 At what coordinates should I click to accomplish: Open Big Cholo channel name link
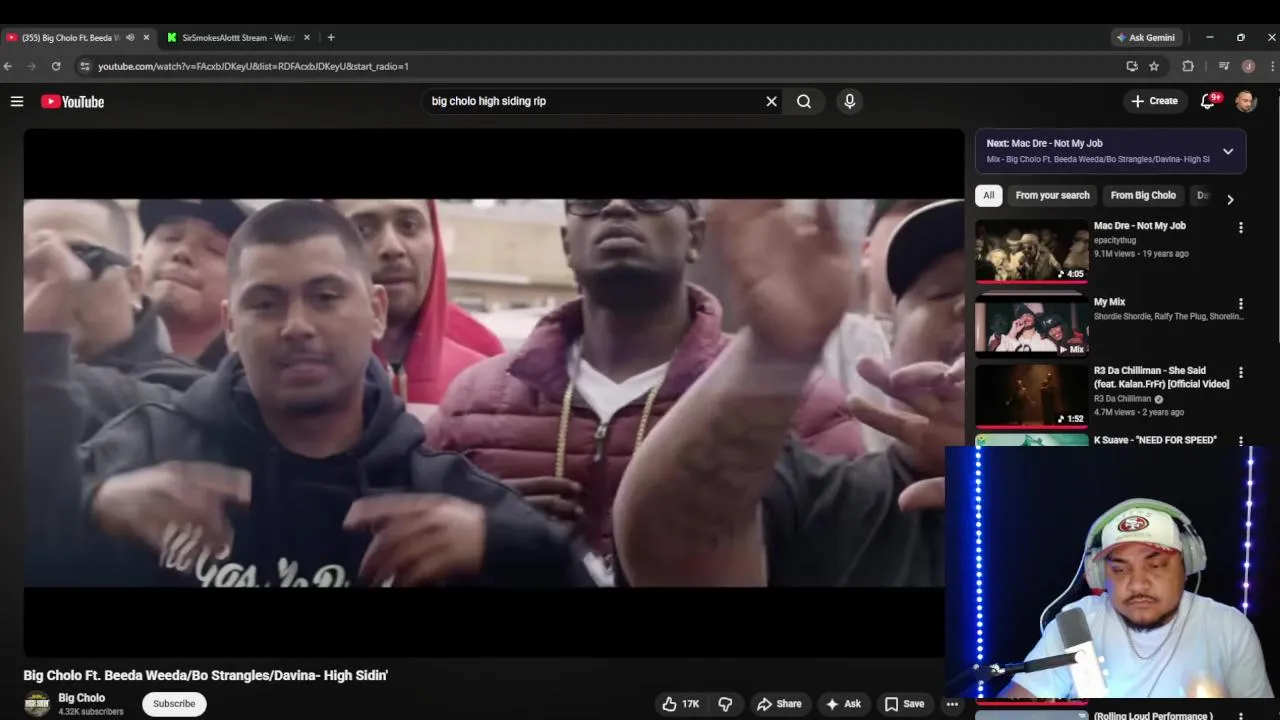81,698
